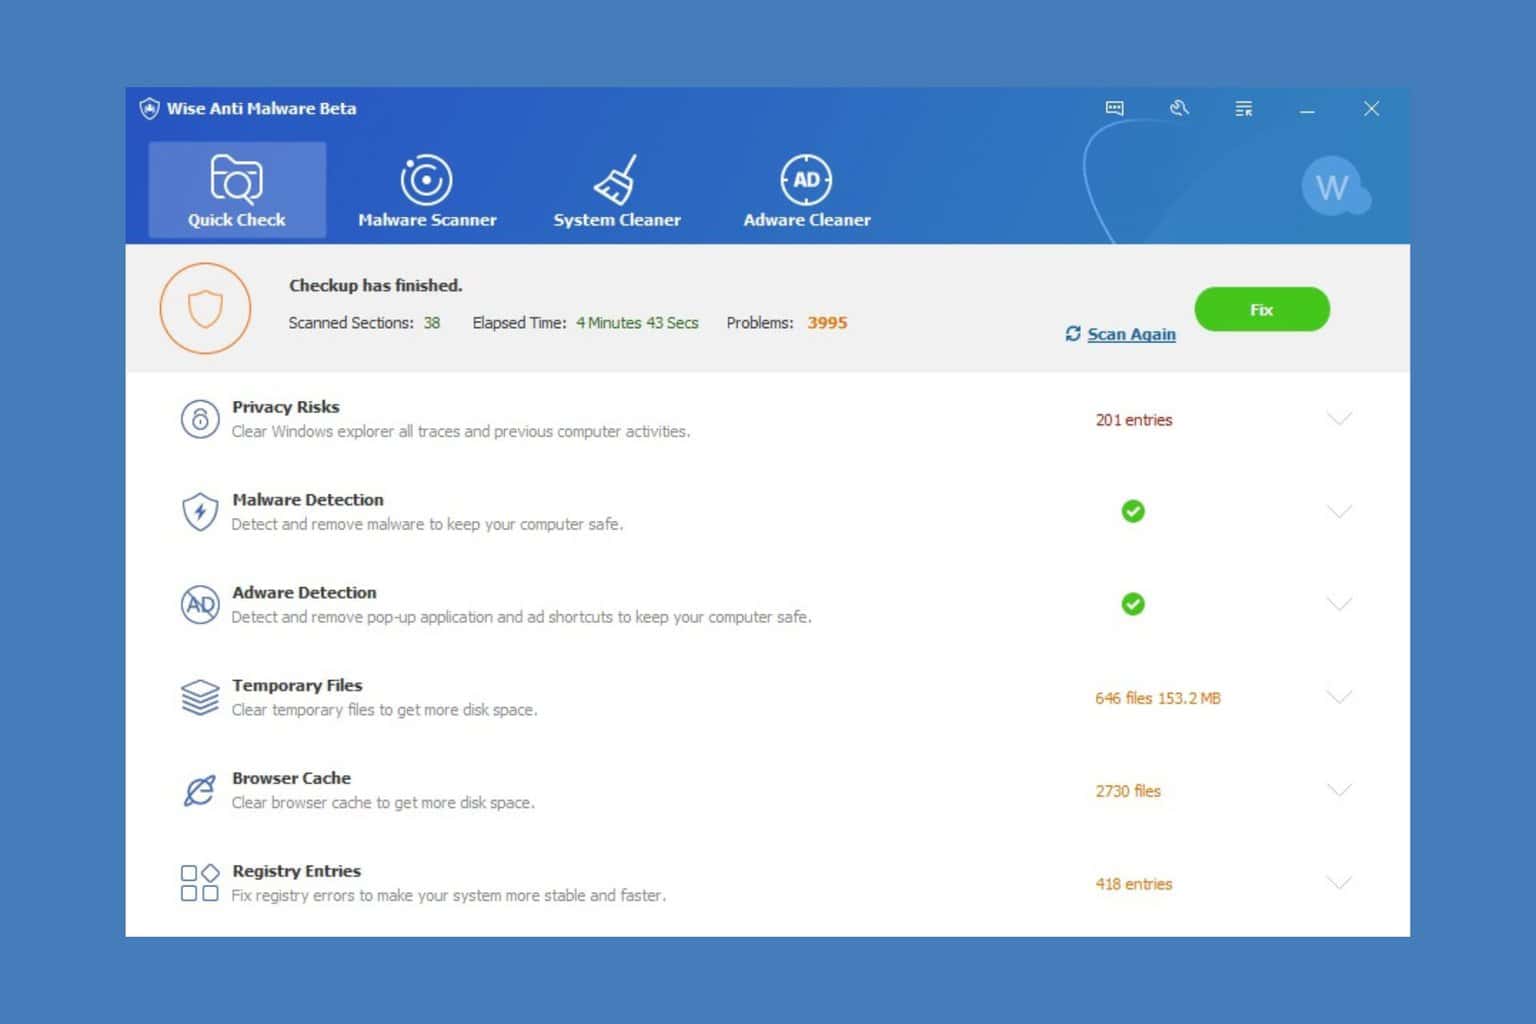Click the 'Checkup has finished.' status text

point(376,286)
